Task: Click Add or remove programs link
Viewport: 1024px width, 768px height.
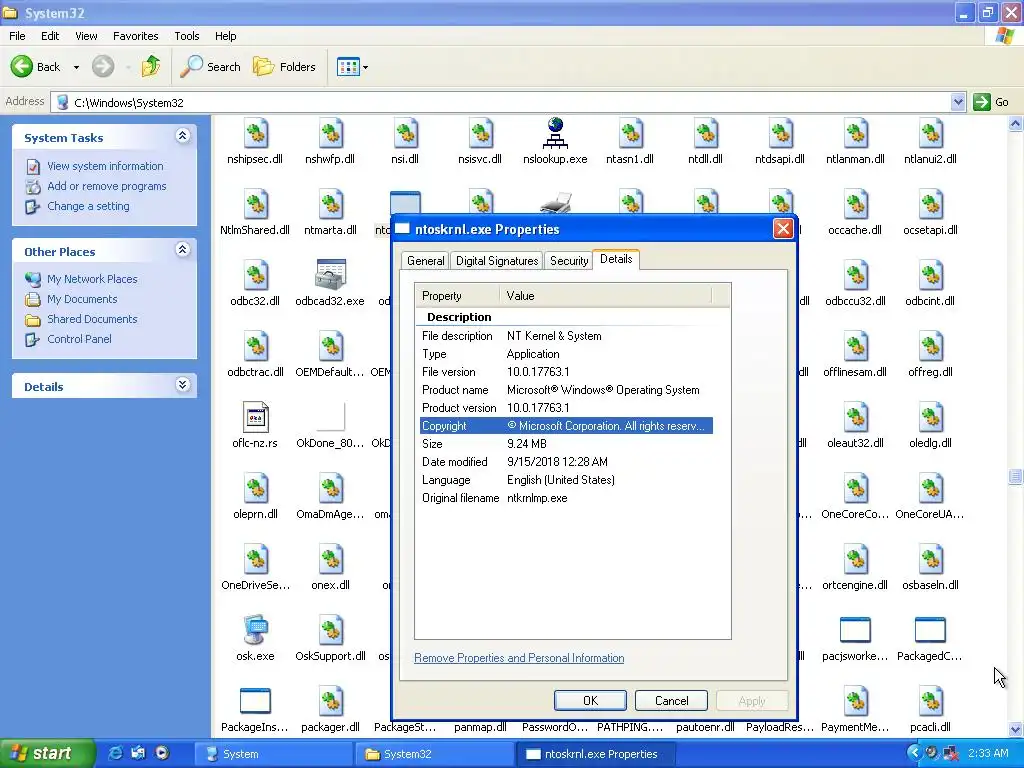Action: pyautogui.click(x=106, y=186)
